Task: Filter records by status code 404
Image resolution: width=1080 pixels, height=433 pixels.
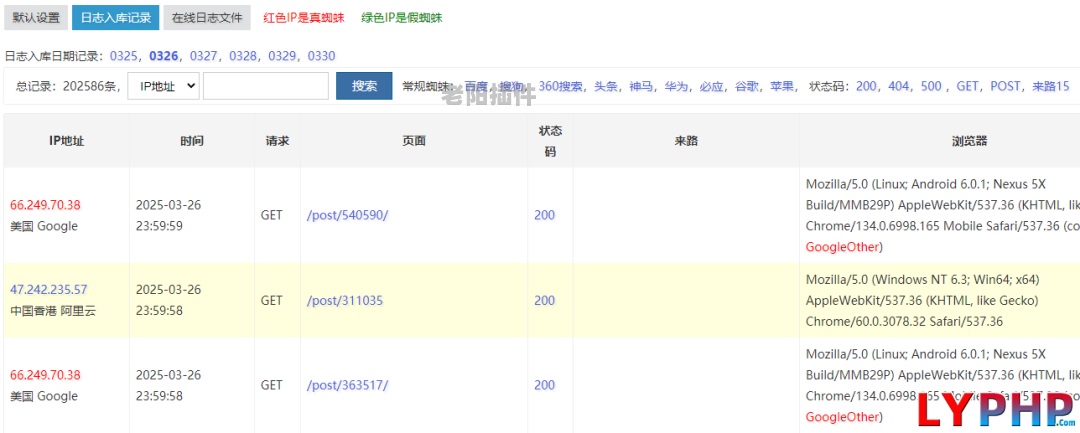Action: click(x=899, y=86)
